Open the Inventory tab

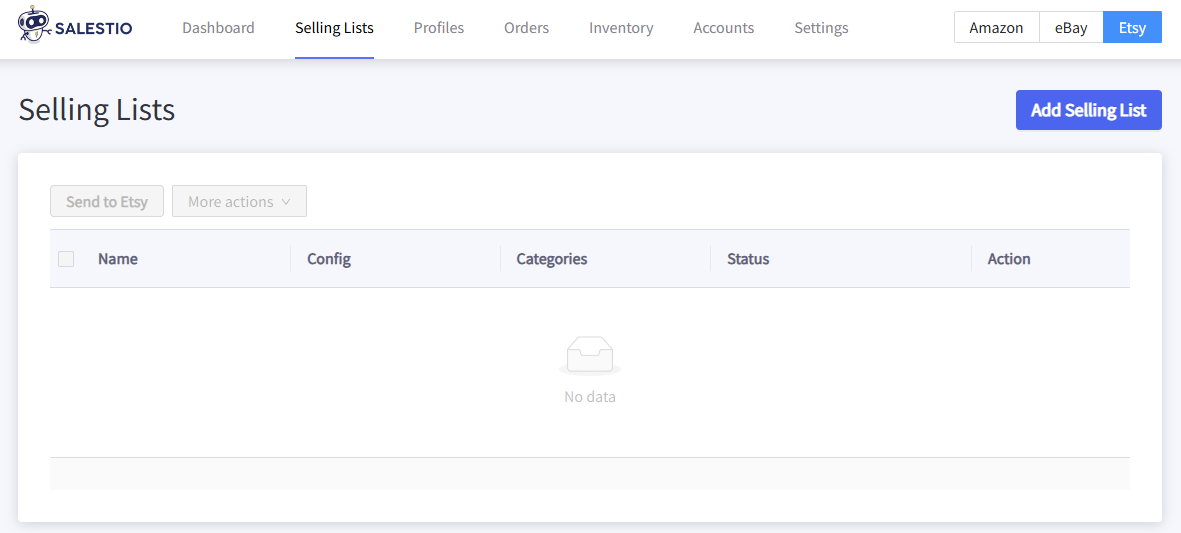coord(621,28)
